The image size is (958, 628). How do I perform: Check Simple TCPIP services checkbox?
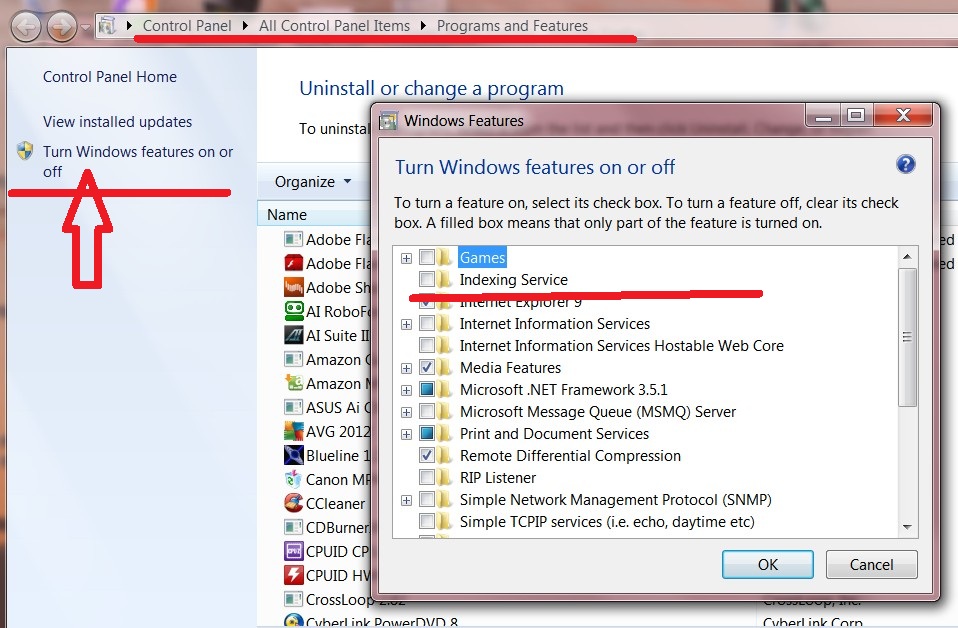[427, 521]
